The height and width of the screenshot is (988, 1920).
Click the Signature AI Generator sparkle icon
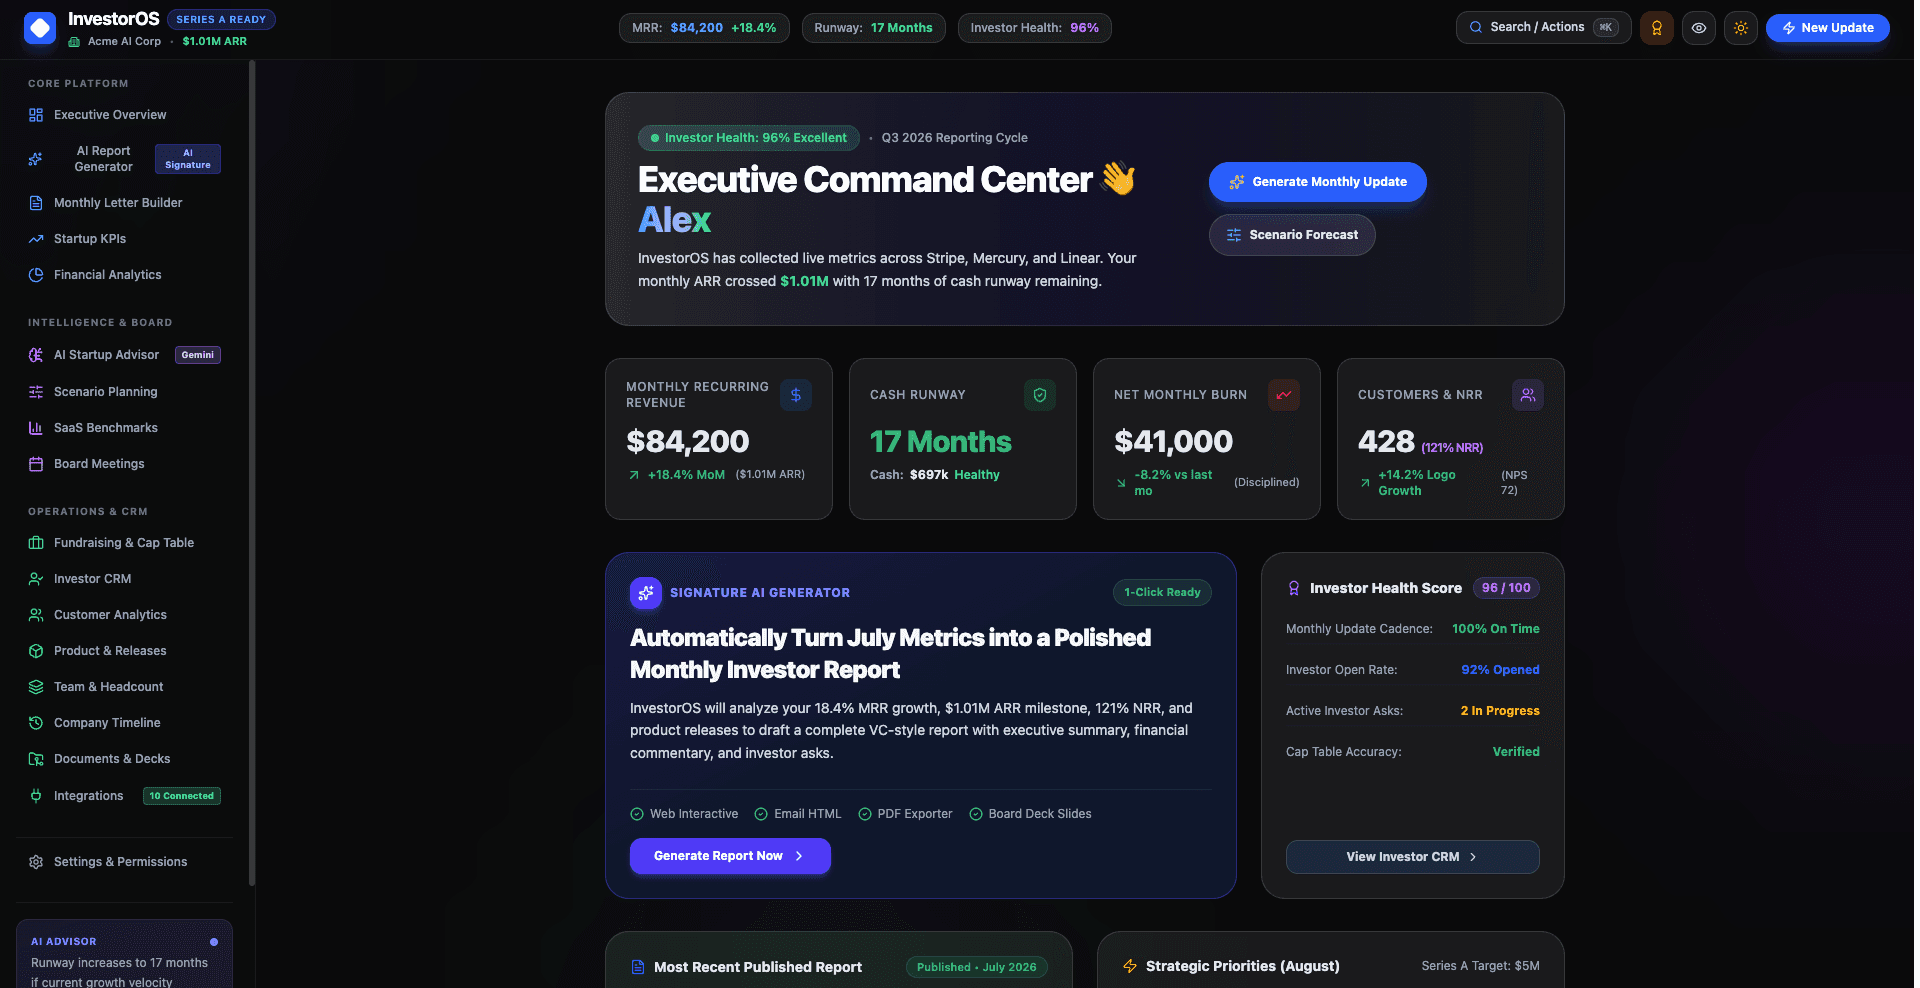(646, 593)
